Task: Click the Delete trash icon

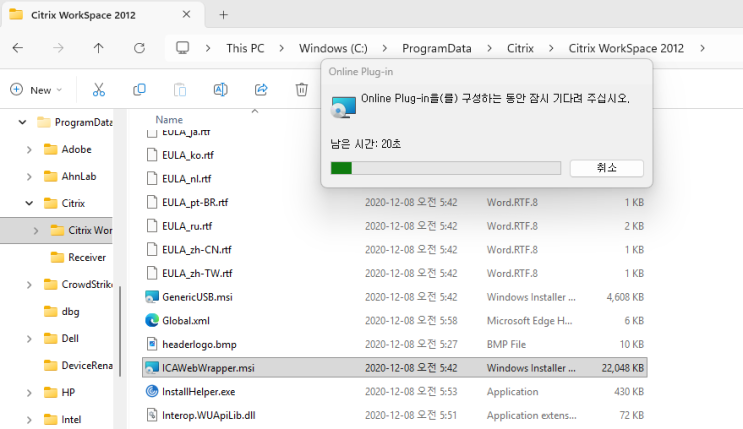Action: point(302,90)
